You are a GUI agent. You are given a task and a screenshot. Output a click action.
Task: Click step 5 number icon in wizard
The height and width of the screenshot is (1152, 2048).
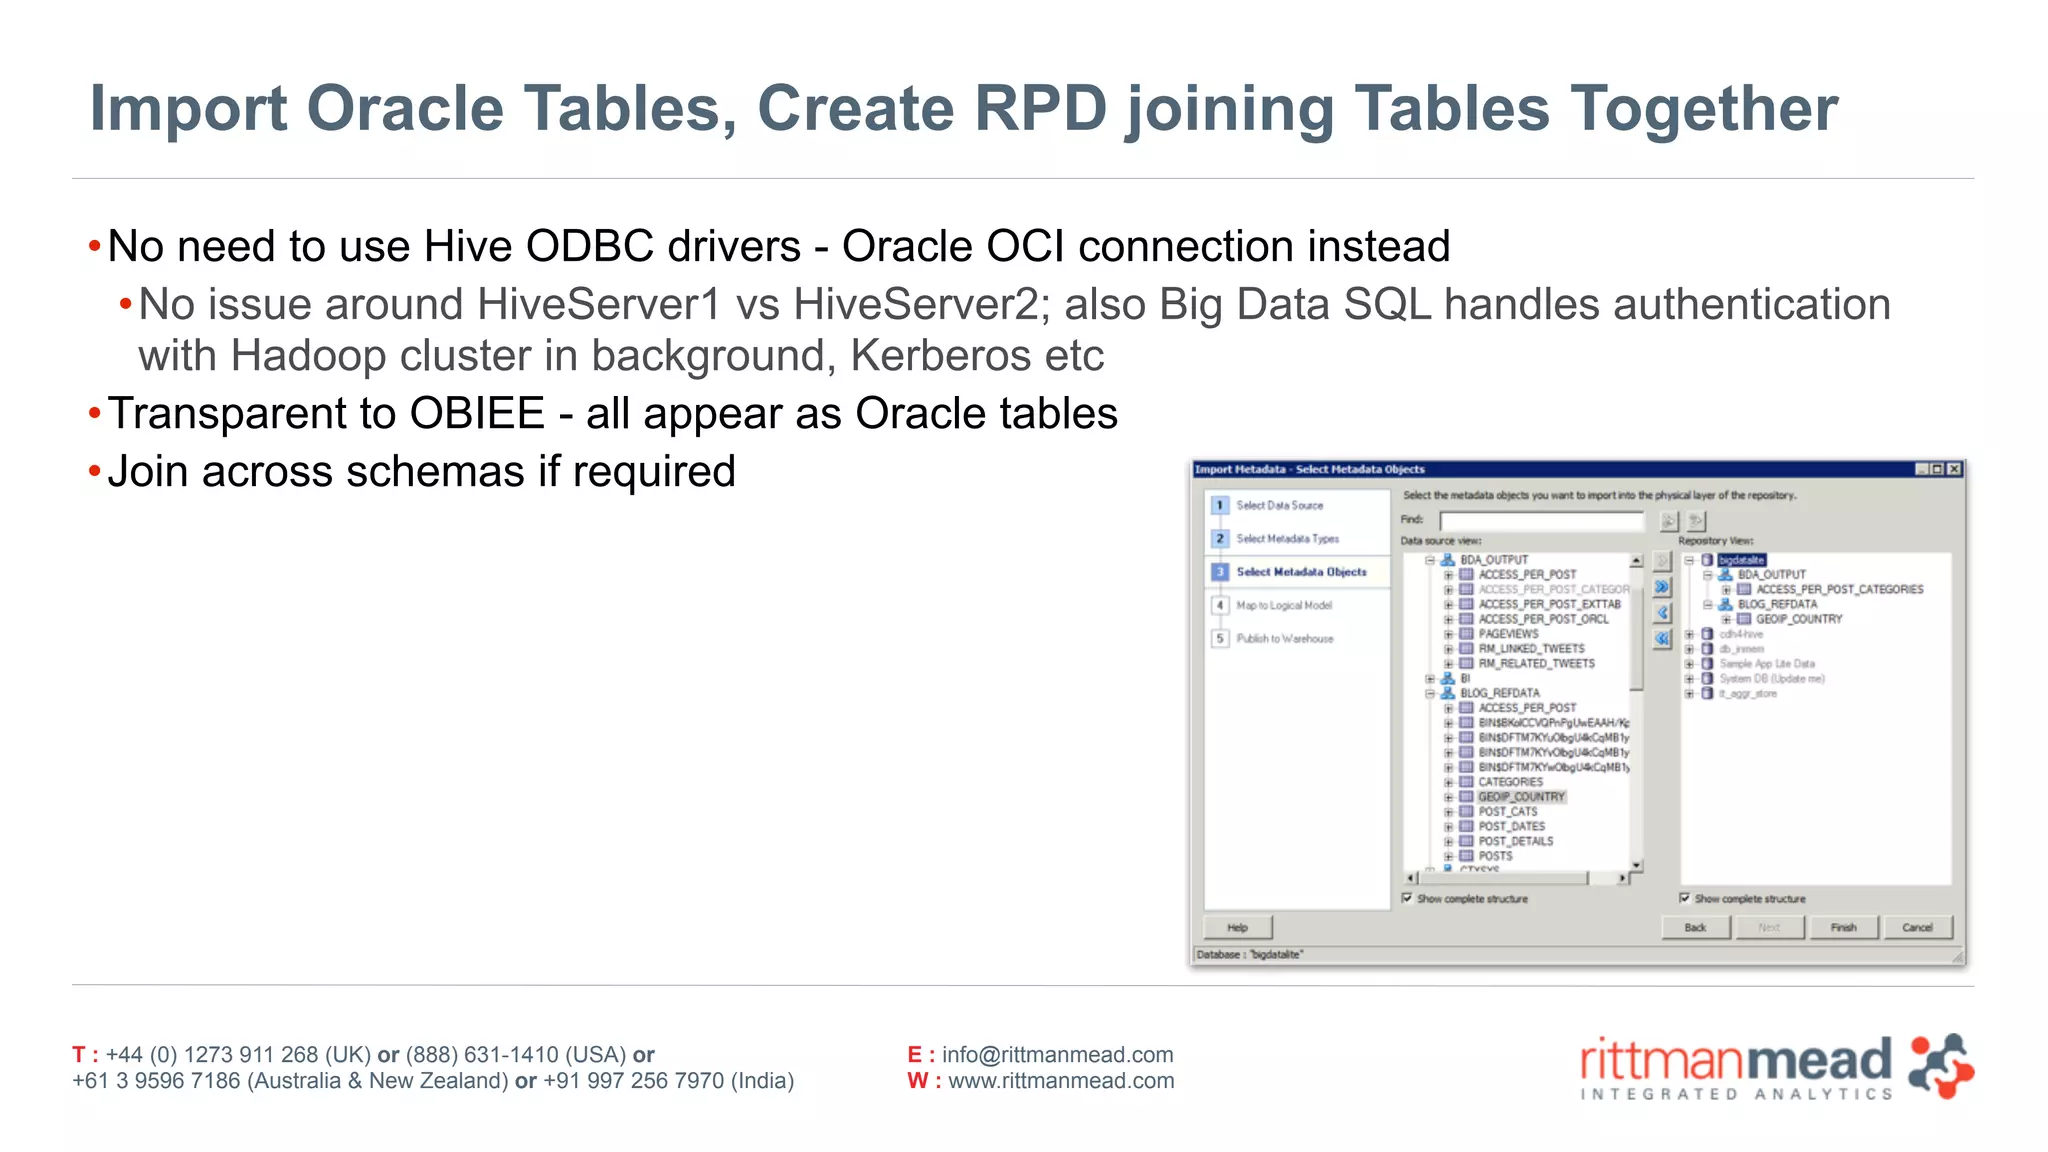pos(1220,638)
